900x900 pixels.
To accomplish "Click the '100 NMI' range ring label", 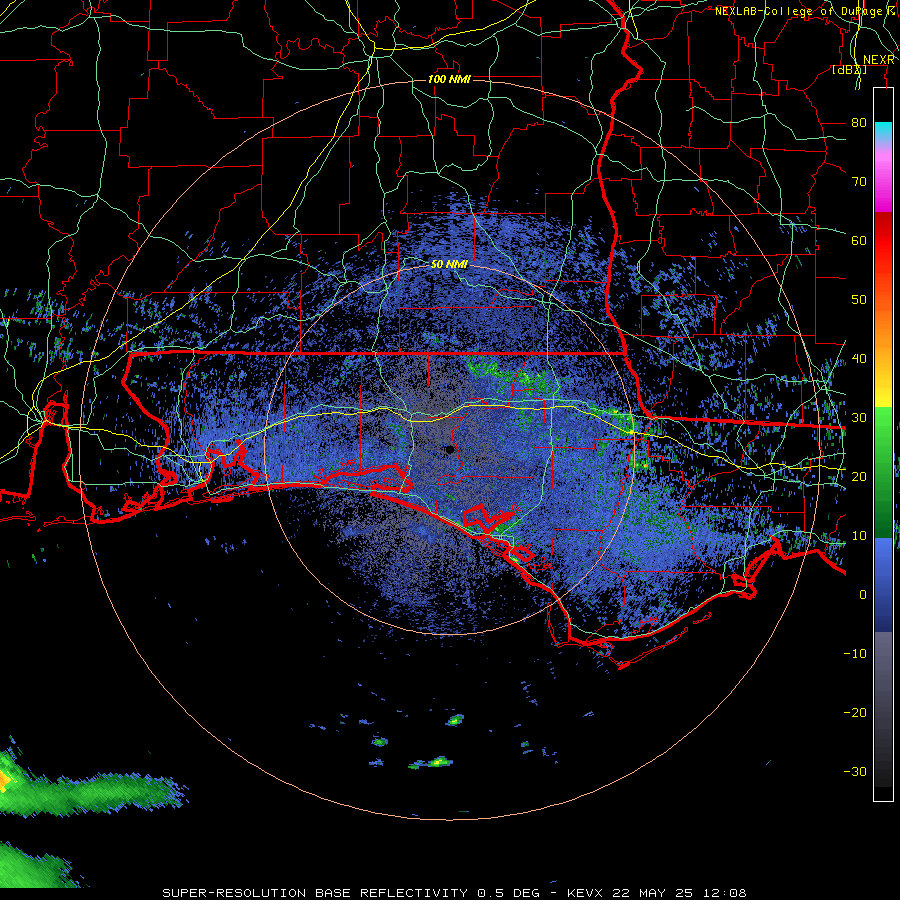I will click(449, 79).
